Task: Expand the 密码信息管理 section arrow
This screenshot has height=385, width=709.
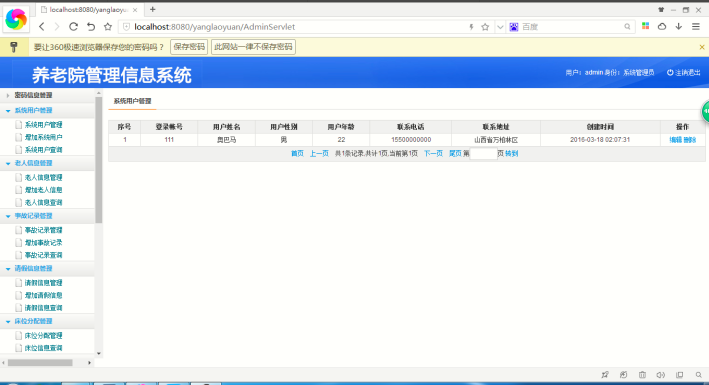Action: [8, 95]
